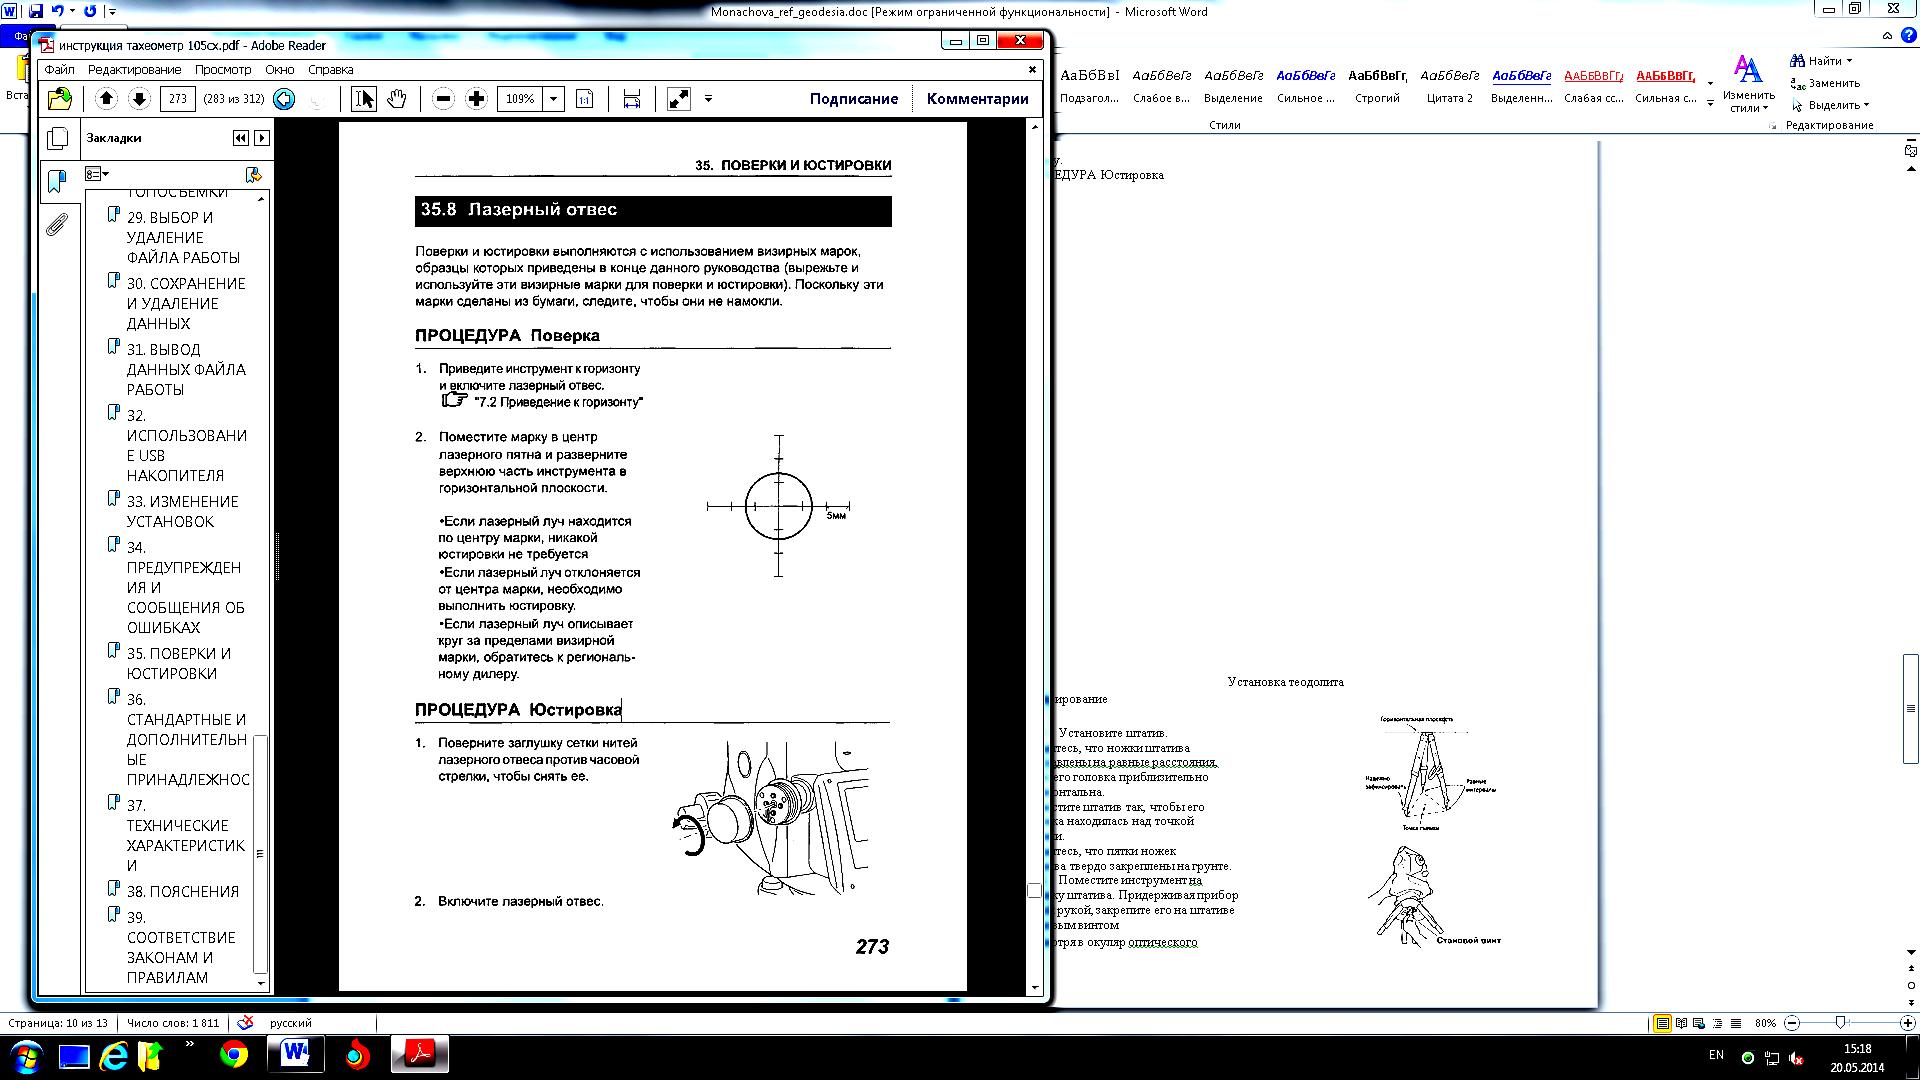Open the Подписание pane
The image size is (1920, 1080).
[854, 98]
